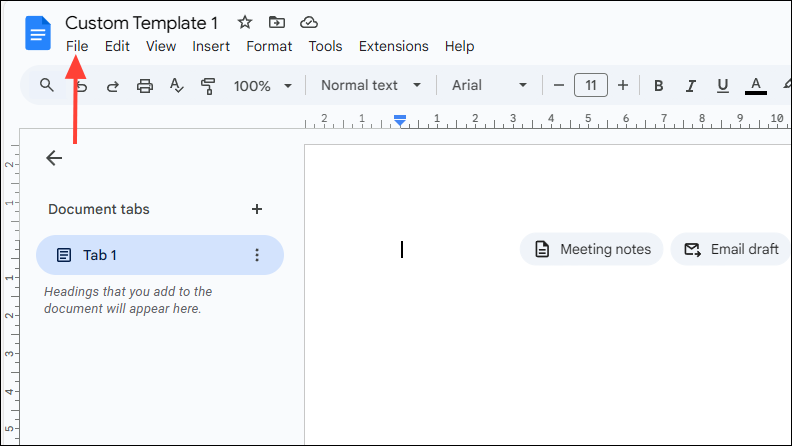Click the font size input field
Screen dimensions: 792x446
tap(591, 86)
